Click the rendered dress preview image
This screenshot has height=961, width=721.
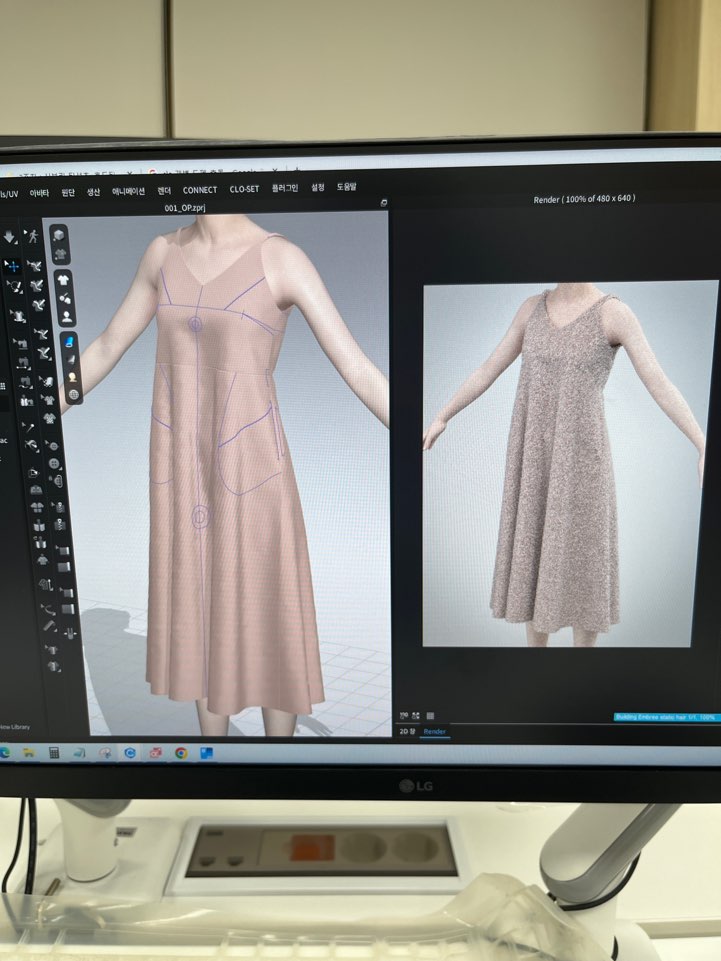tap(569, 465)
